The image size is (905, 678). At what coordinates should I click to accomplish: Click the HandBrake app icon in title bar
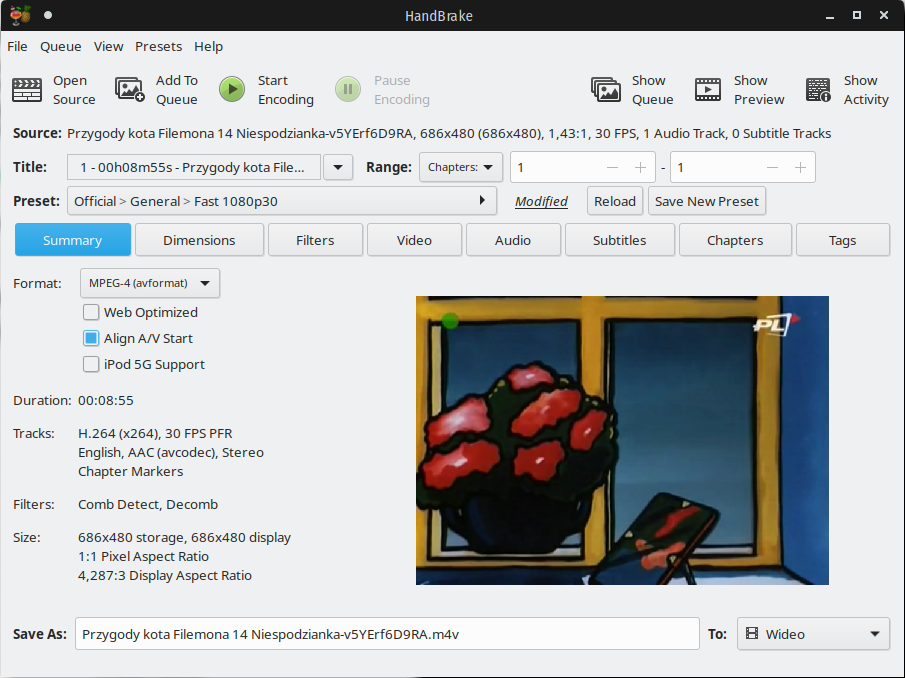coord(20,15)
